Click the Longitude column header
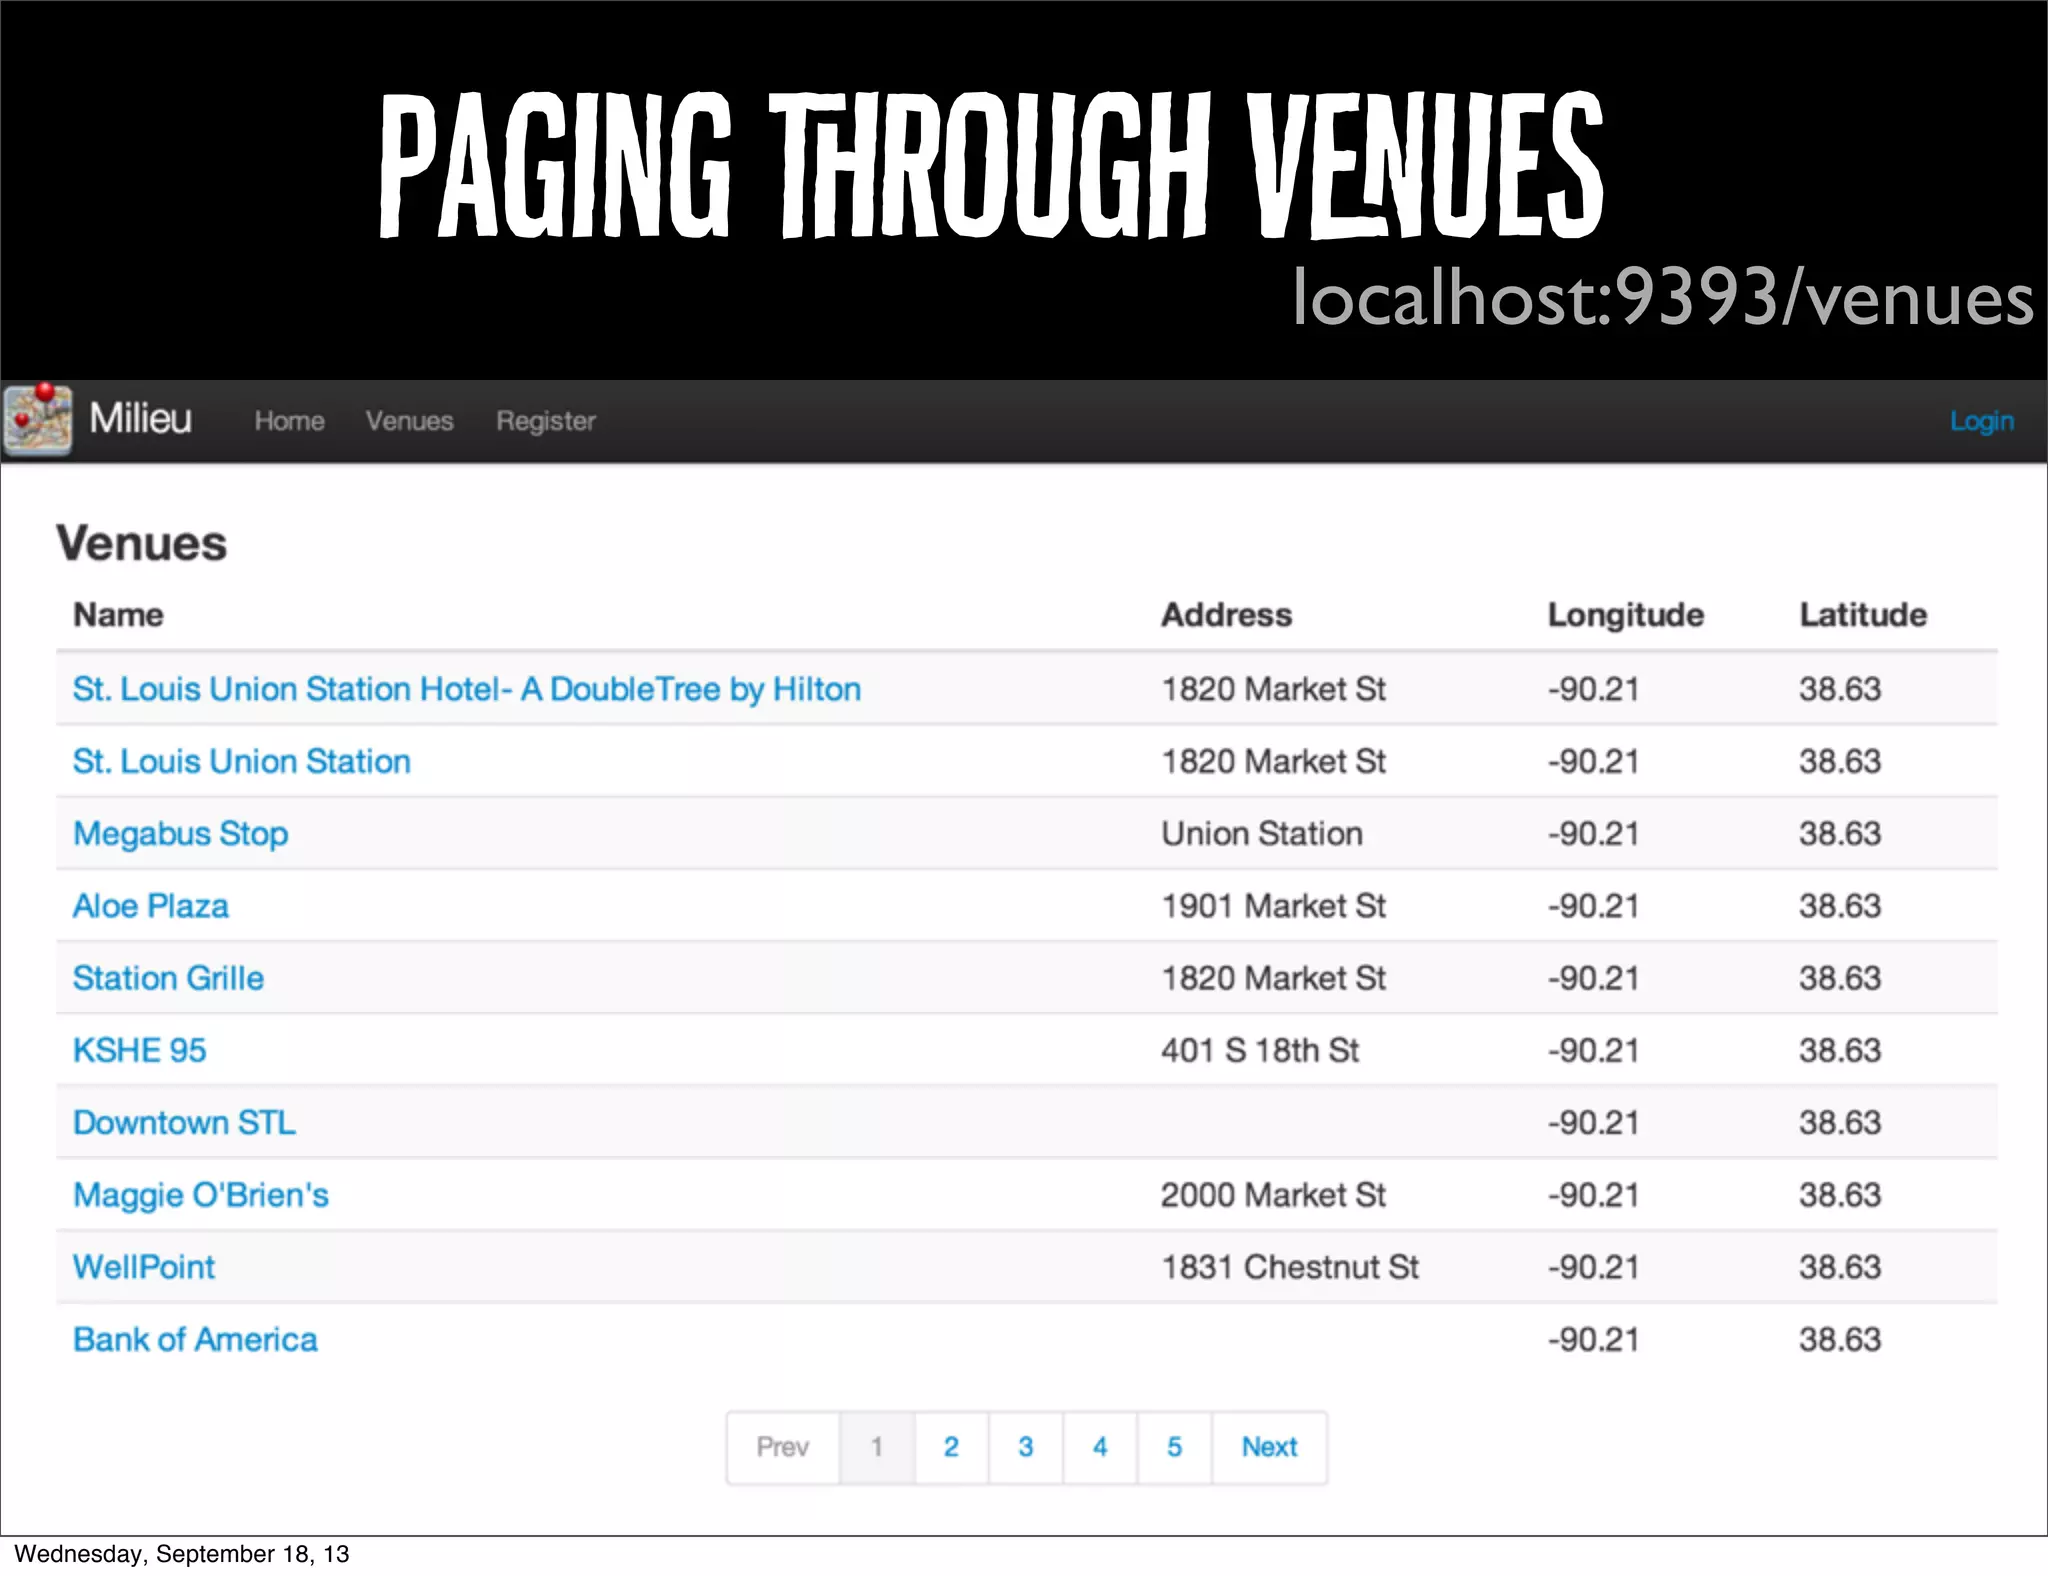 click(1626, 615)
